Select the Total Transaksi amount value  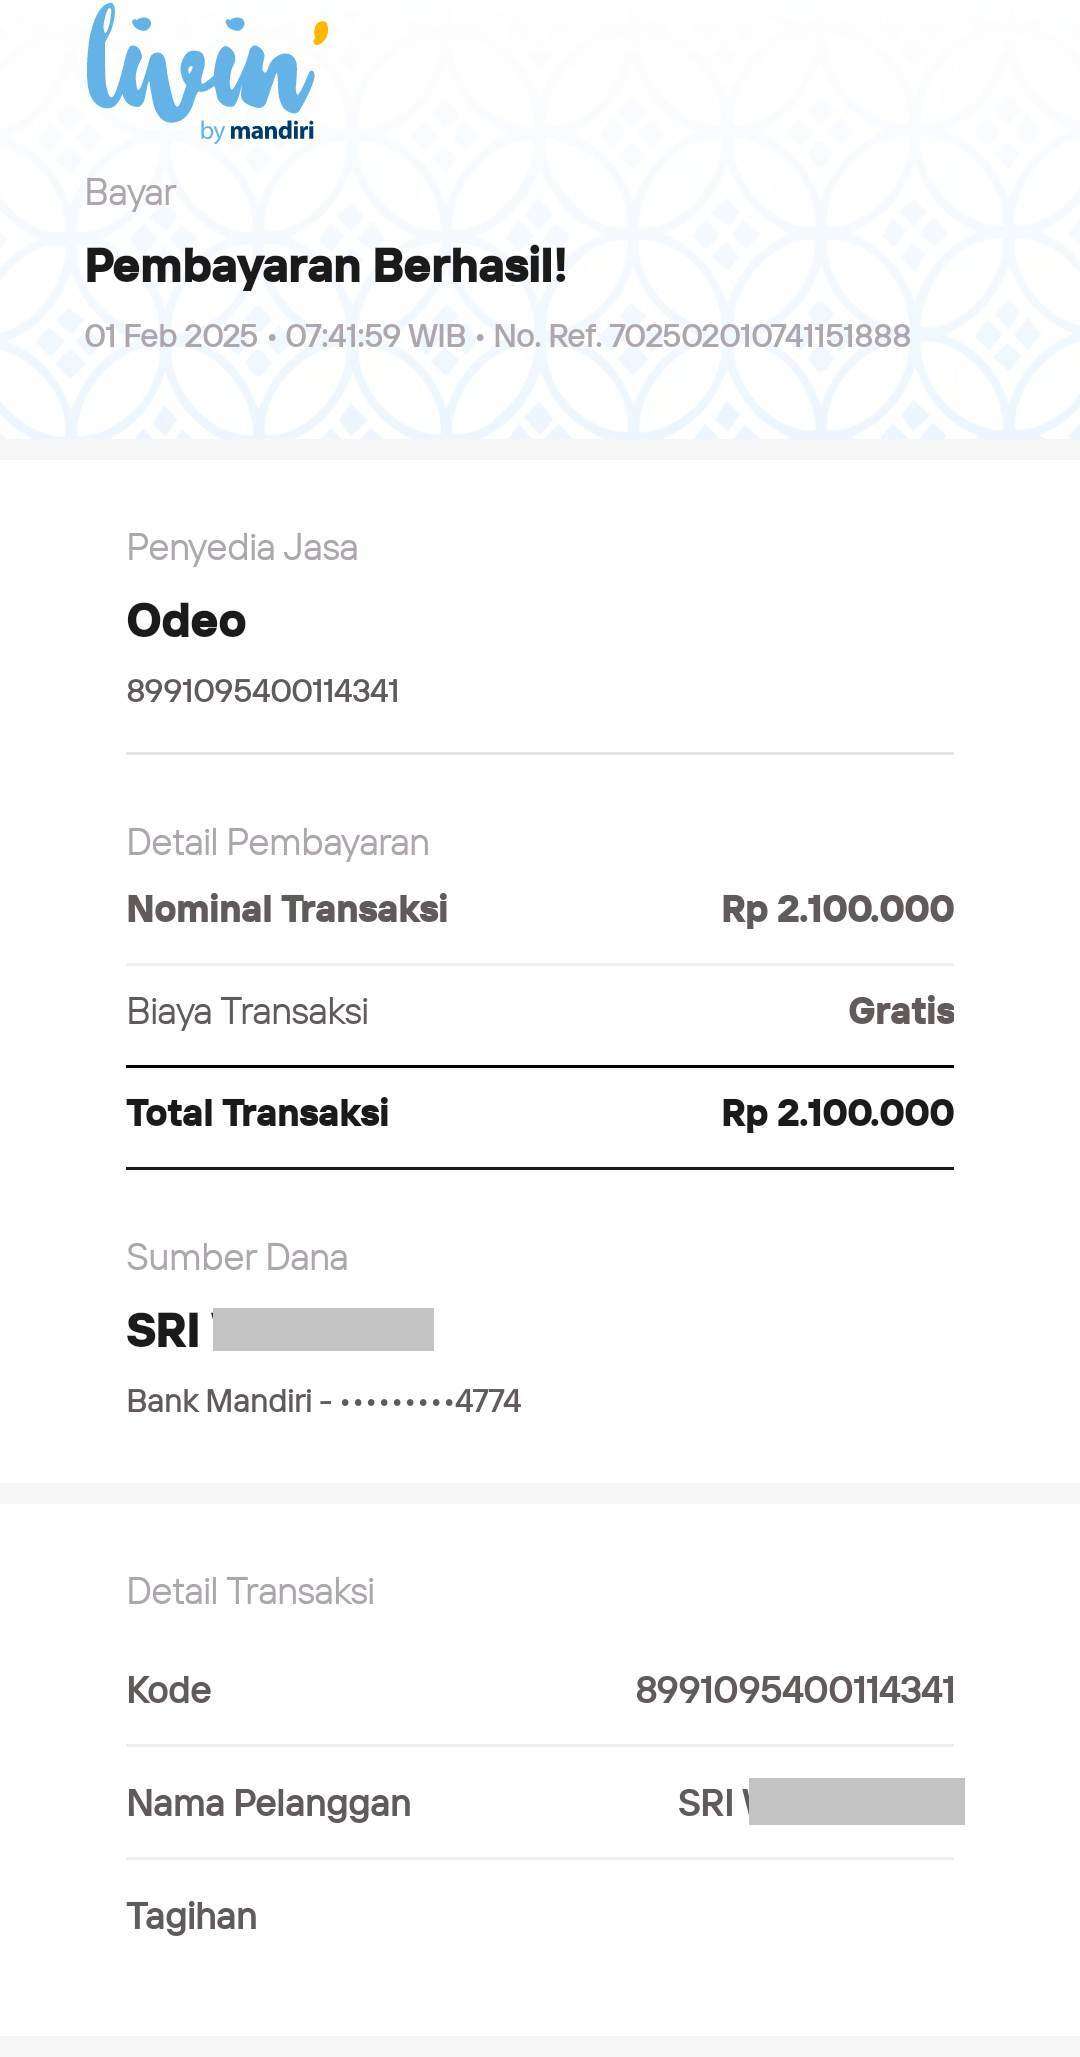[838, 1113]
